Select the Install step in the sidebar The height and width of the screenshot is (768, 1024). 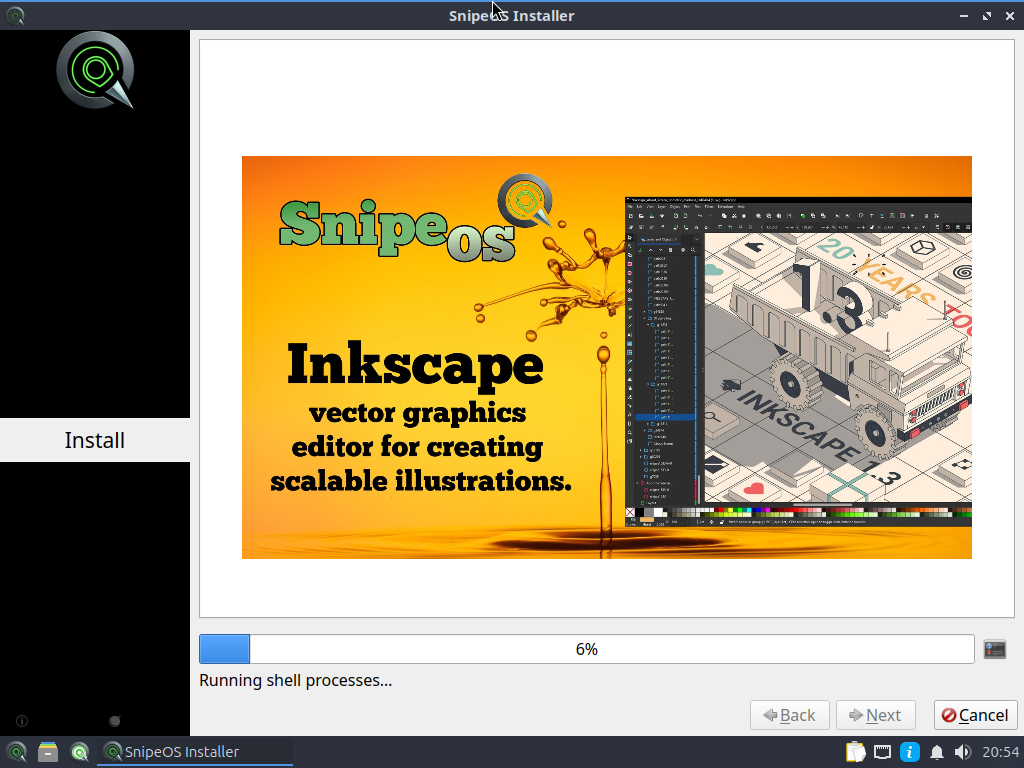(x=95, y=440)
